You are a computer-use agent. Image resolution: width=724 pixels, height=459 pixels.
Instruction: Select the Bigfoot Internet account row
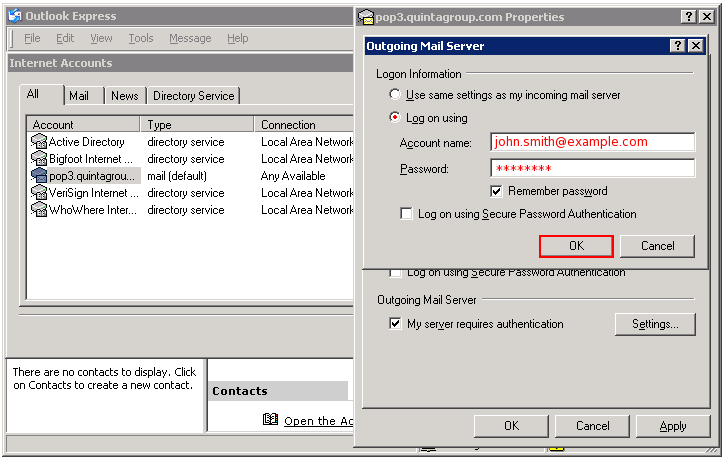190,159
